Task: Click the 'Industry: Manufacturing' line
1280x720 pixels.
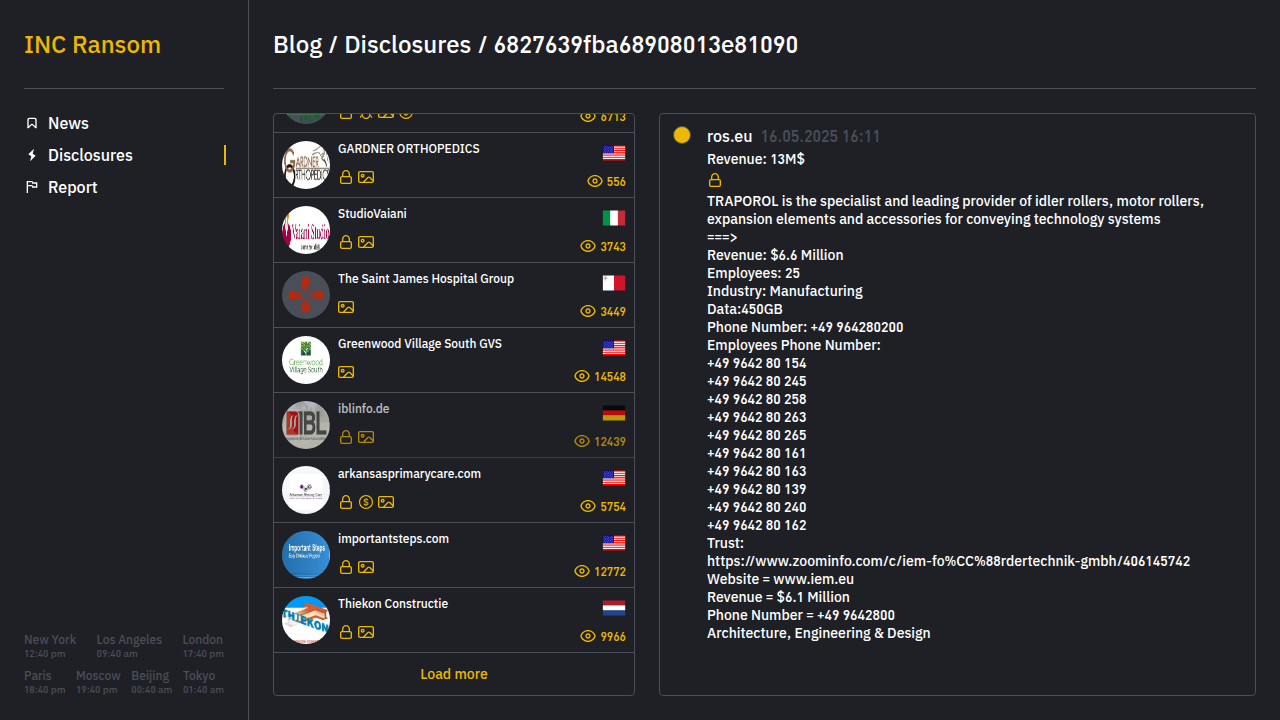Action: (x=785, y=291)
